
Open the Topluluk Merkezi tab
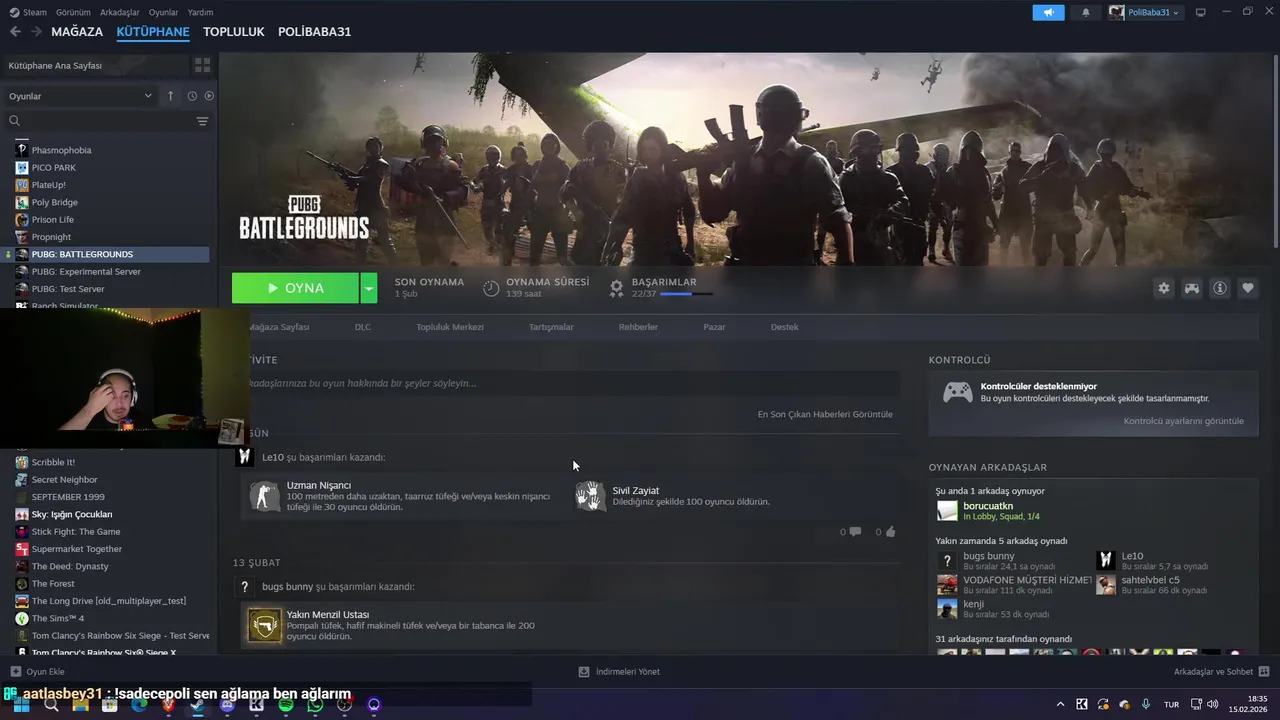tap(450, 327)
